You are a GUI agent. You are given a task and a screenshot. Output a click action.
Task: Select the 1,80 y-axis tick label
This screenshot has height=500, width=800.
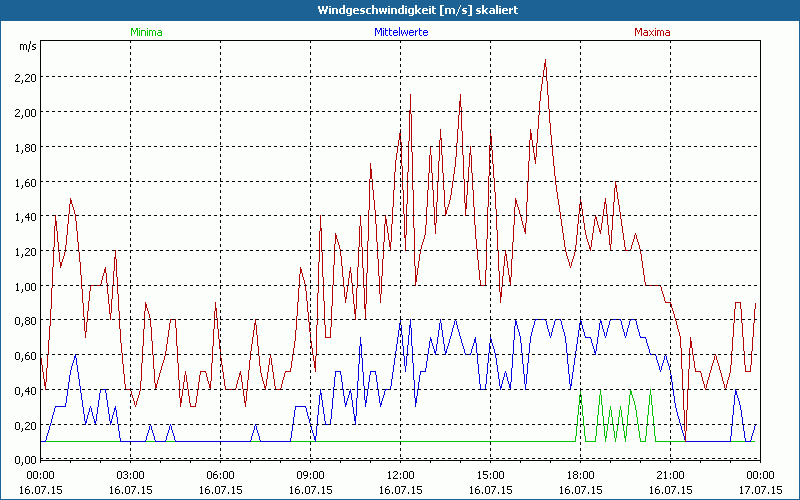coord(26,147)
